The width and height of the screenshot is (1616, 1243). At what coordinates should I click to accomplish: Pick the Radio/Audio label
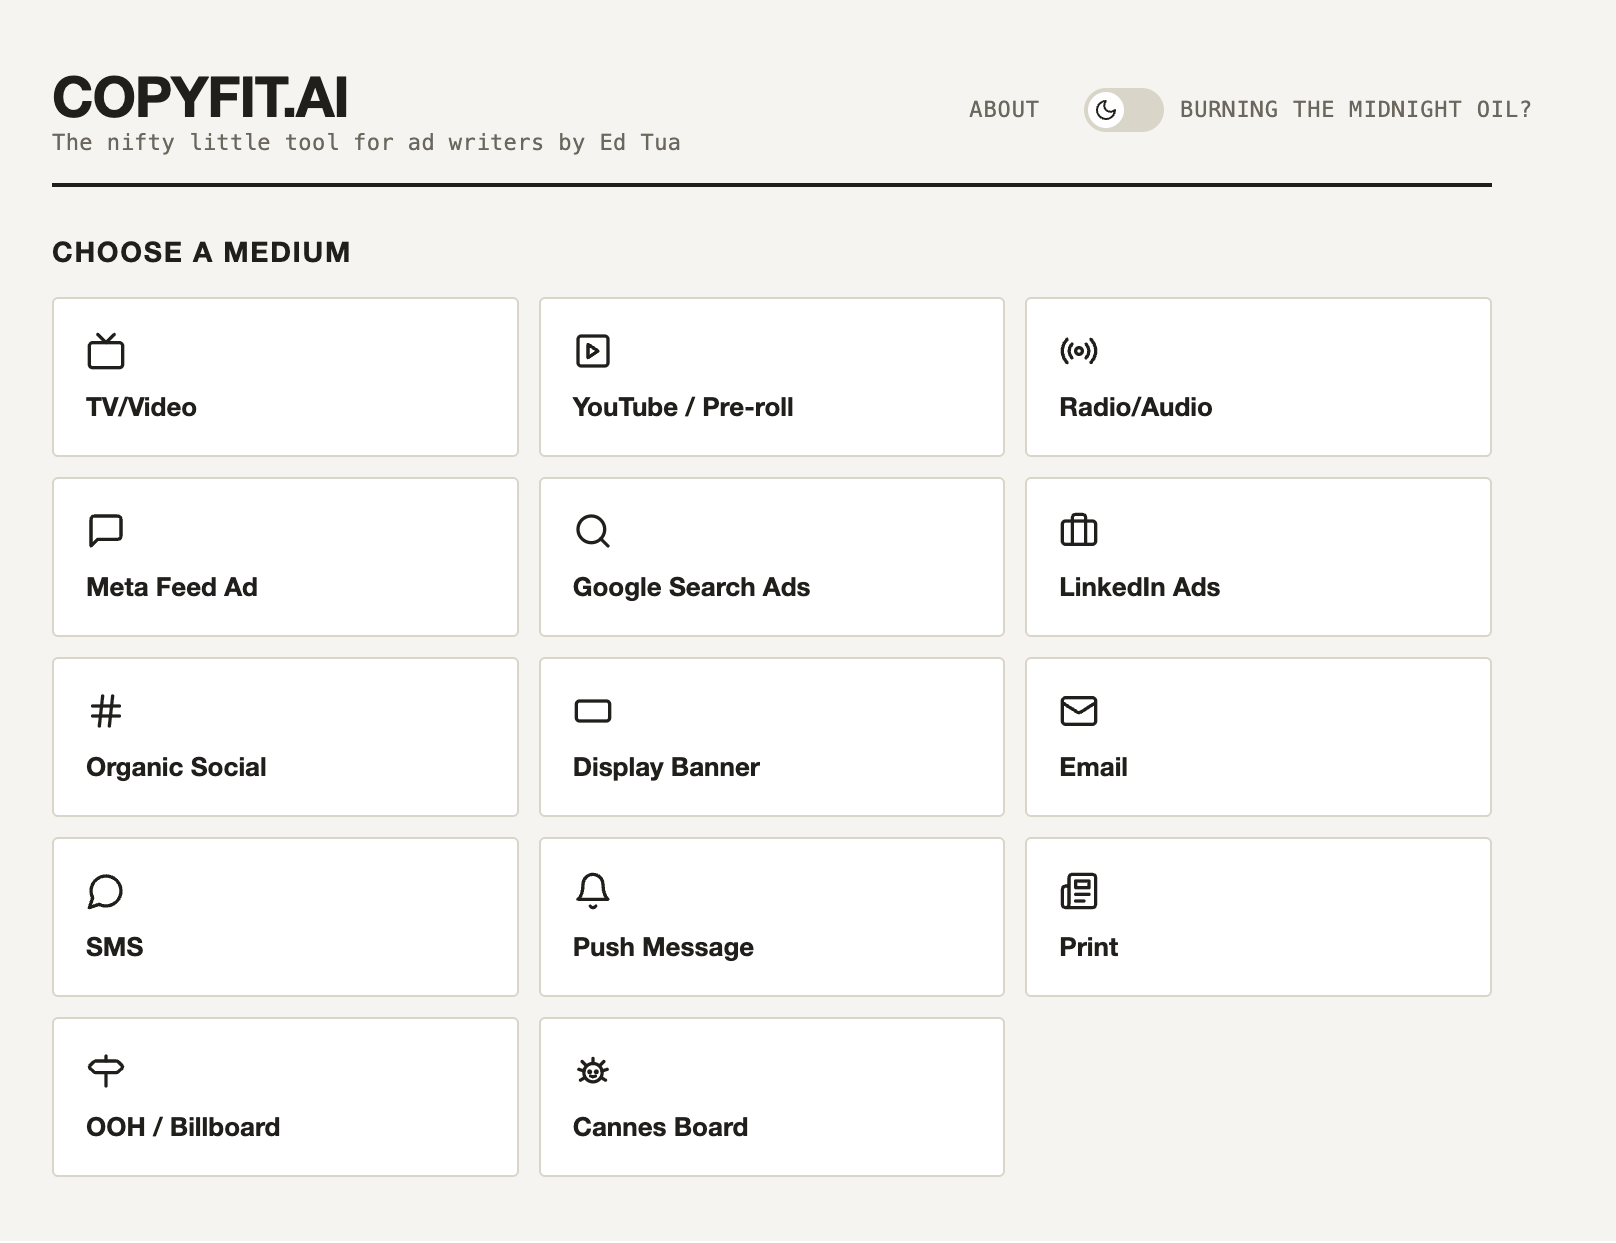1135,407
